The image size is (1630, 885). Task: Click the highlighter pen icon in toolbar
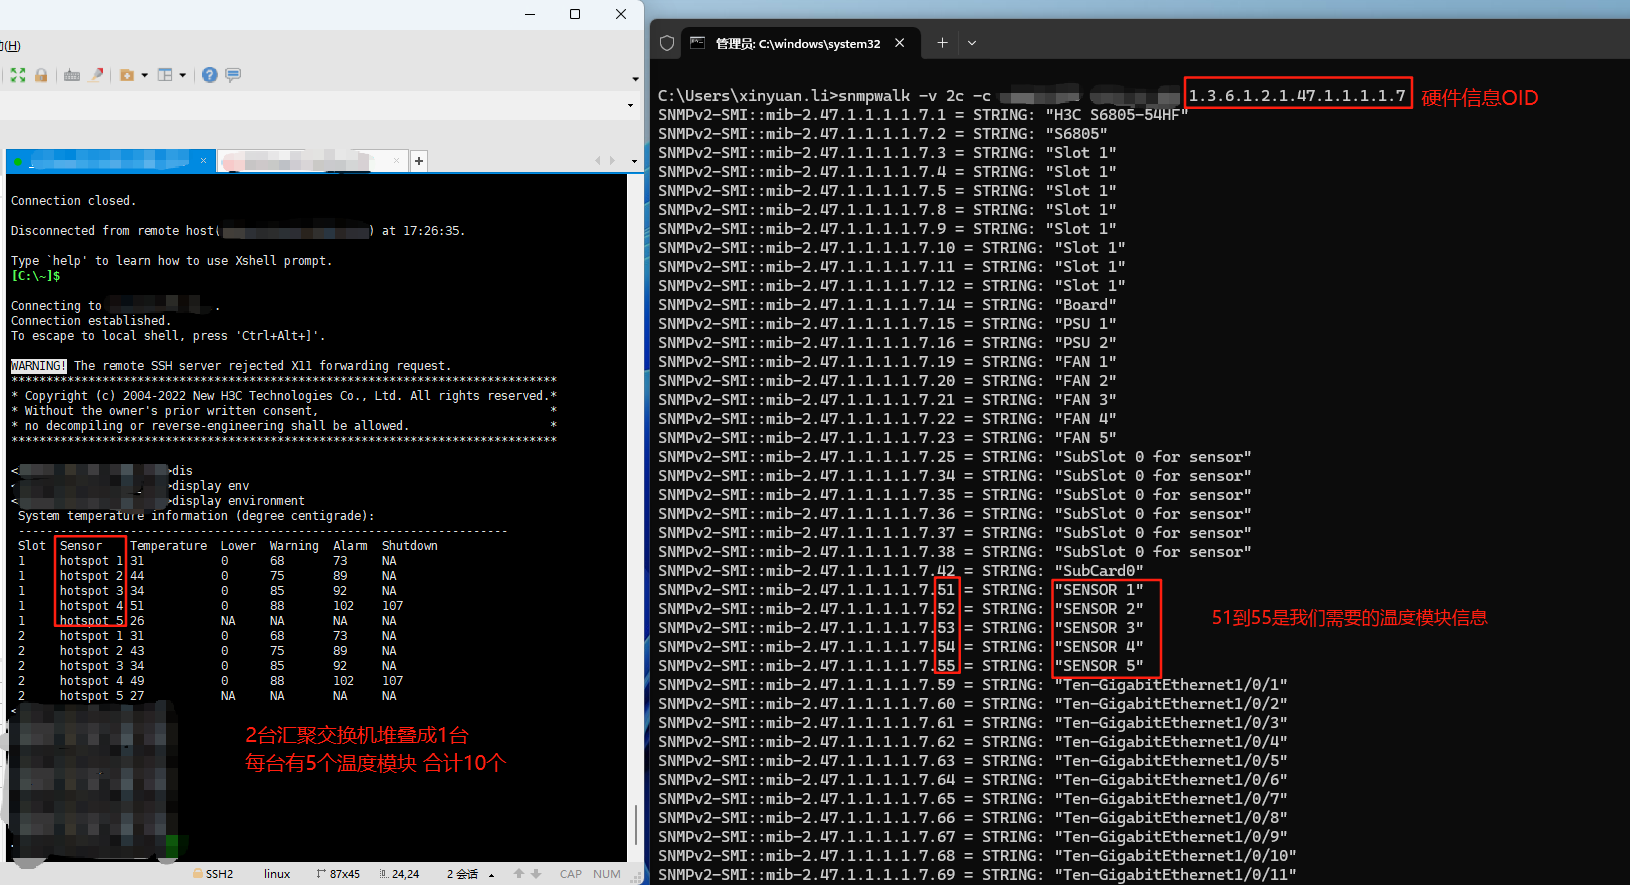[x=97, y=75]
